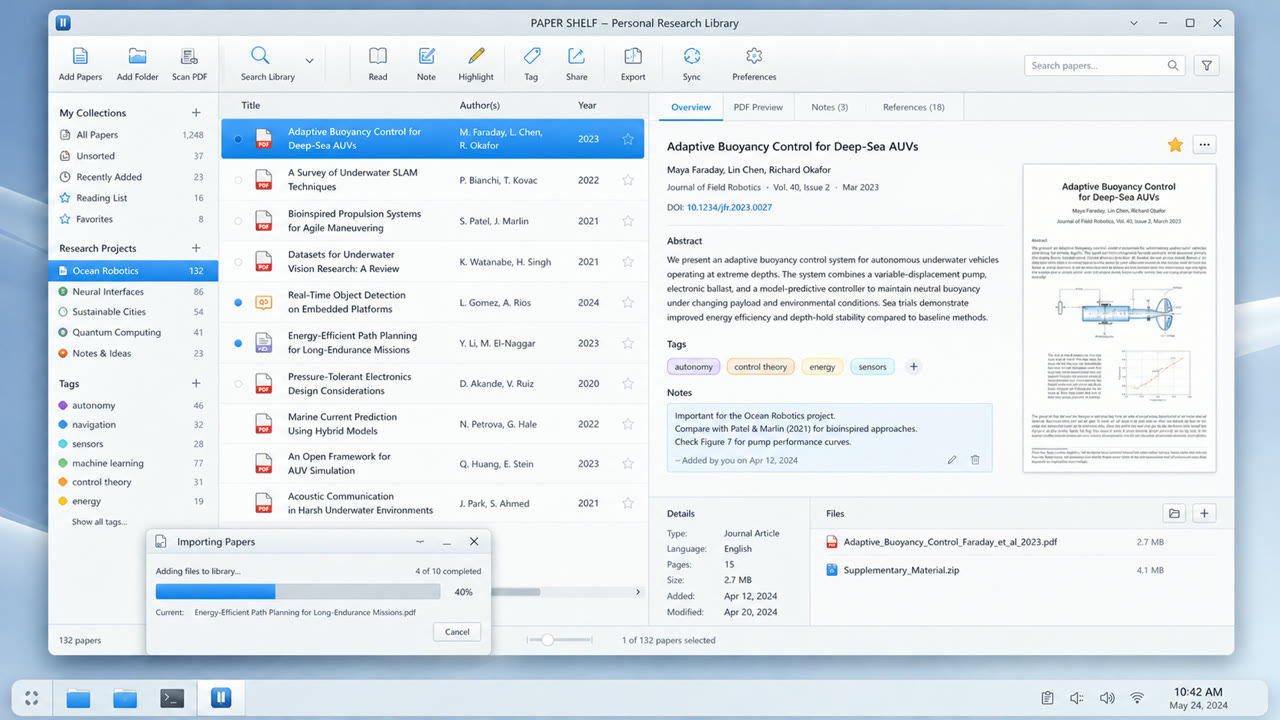Open the DOI link 10.1234/jfr.2023.0027
Viewport: 1280px width, 720px height.
click(729, 208)
